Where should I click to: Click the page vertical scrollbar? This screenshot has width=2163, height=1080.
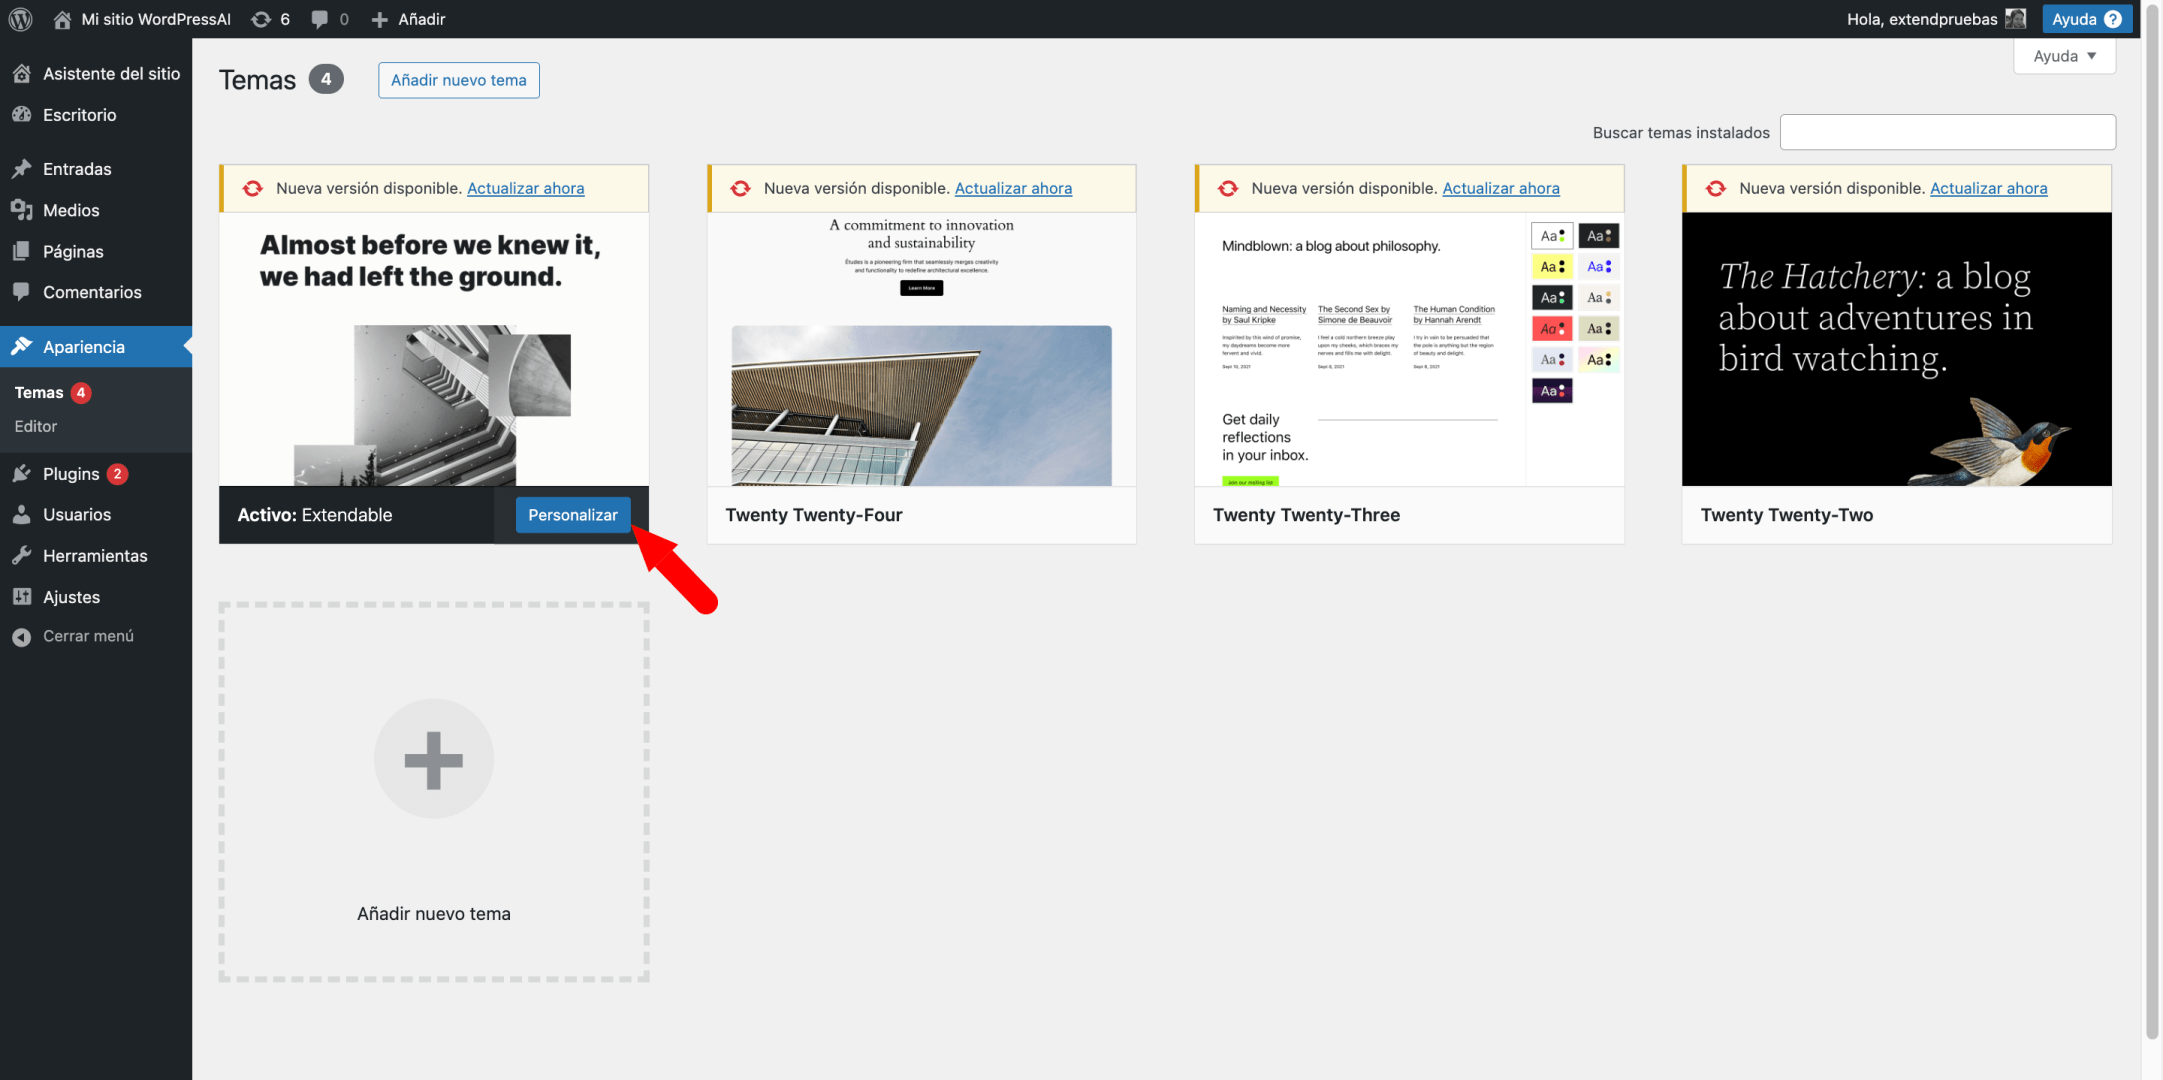2153,520
